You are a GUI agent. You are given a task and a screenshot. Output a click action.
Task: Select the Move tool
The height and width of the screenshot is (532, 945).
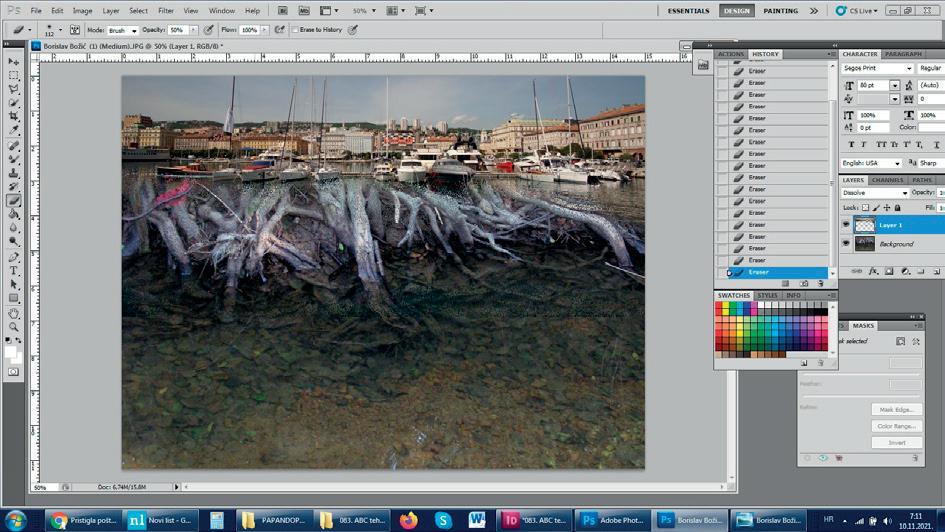13,62
